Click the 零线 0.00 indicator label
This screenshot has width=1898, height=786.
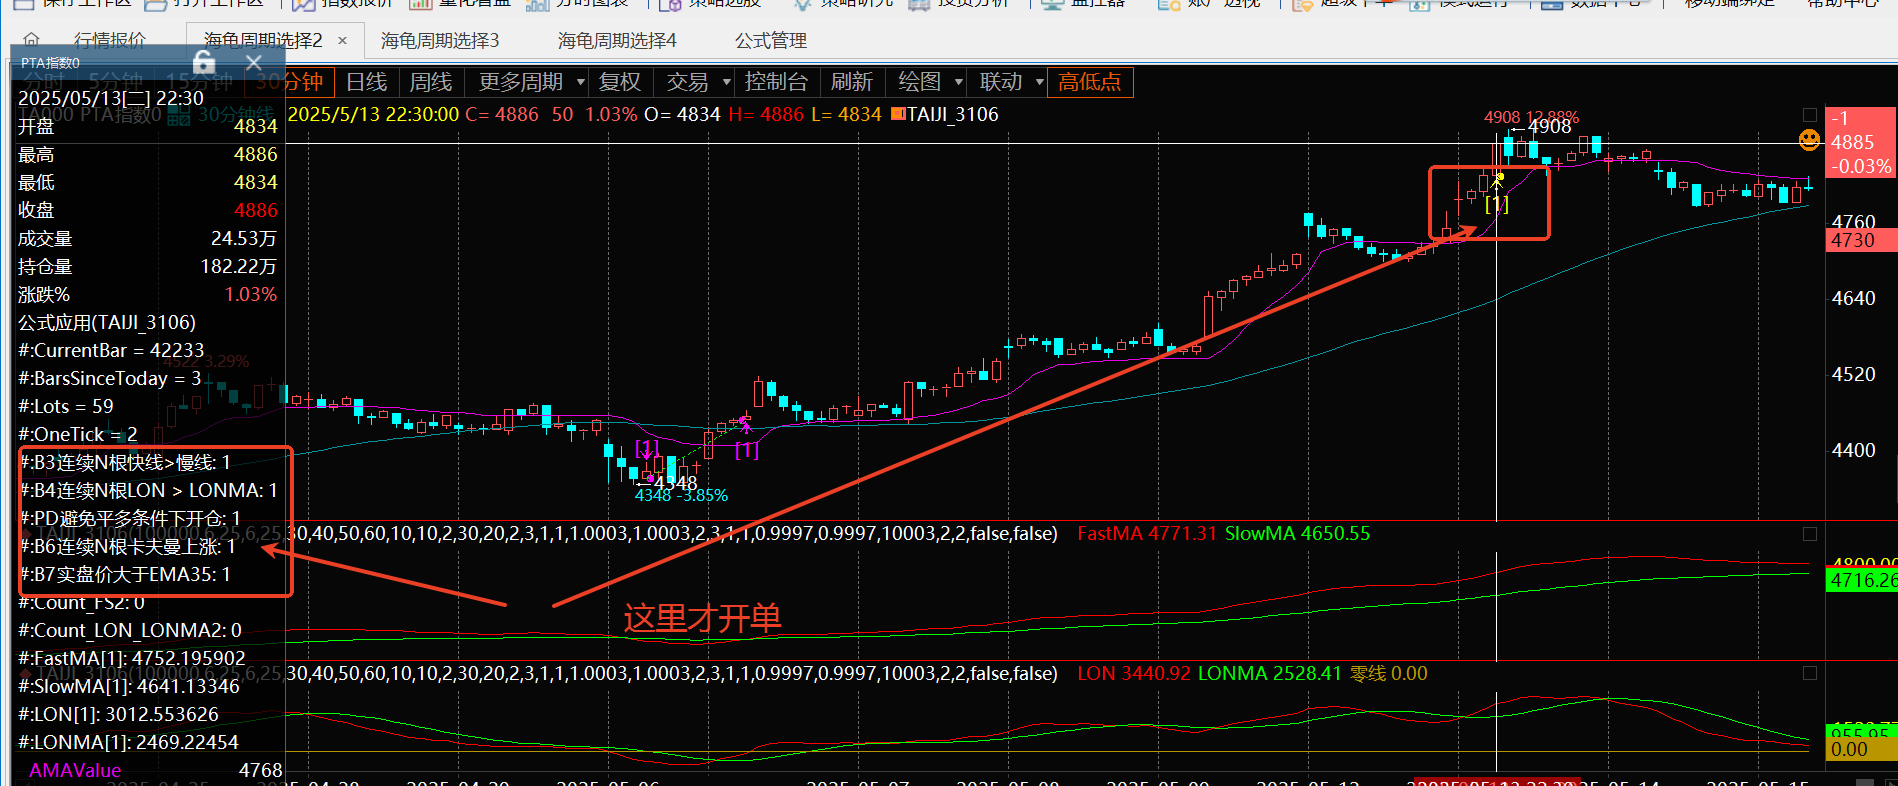pos(1389,674)
